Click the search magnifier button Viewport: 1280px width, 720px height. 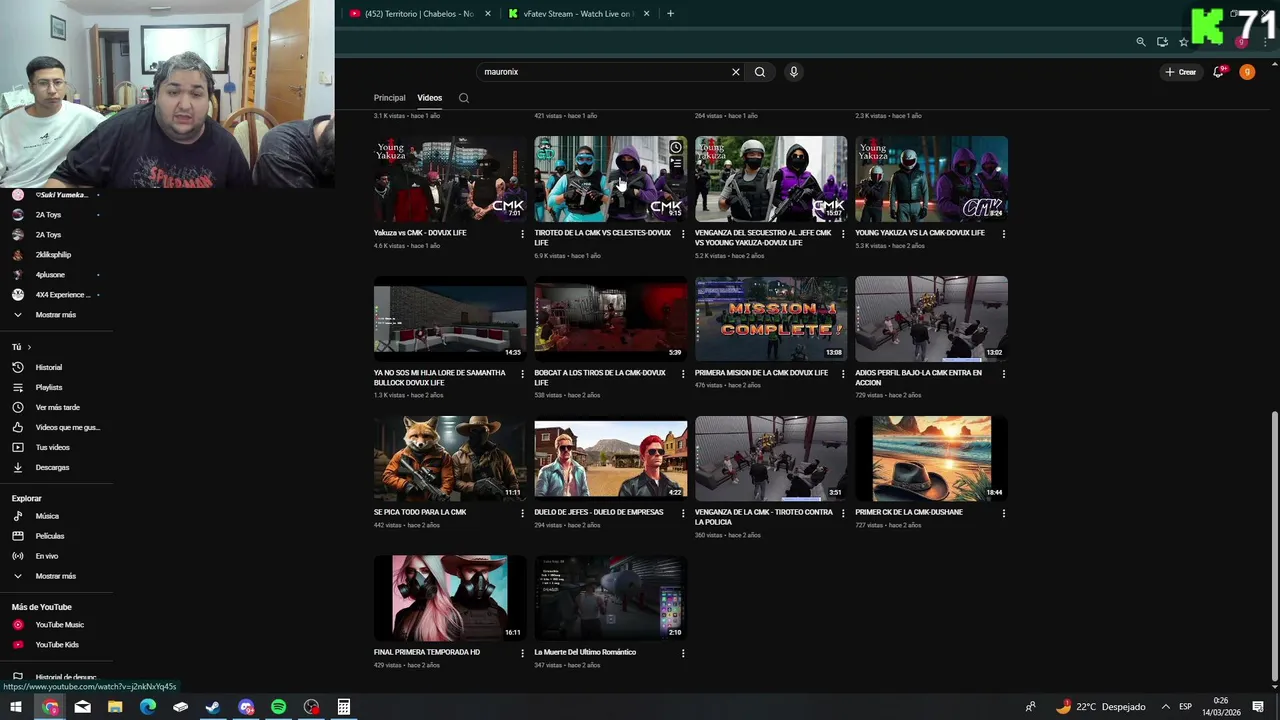760,72
